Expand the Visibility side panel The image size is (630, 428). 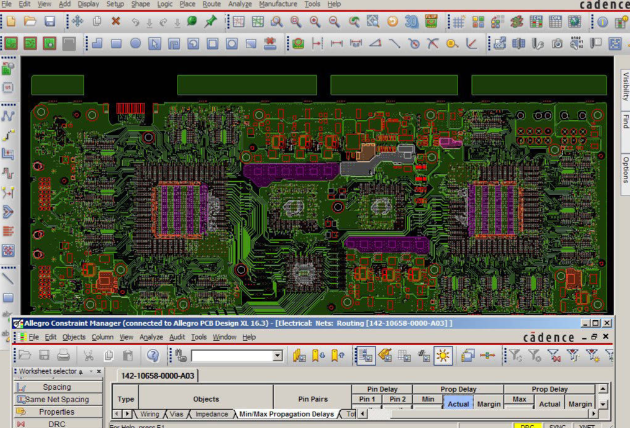[x=624, y=83]
